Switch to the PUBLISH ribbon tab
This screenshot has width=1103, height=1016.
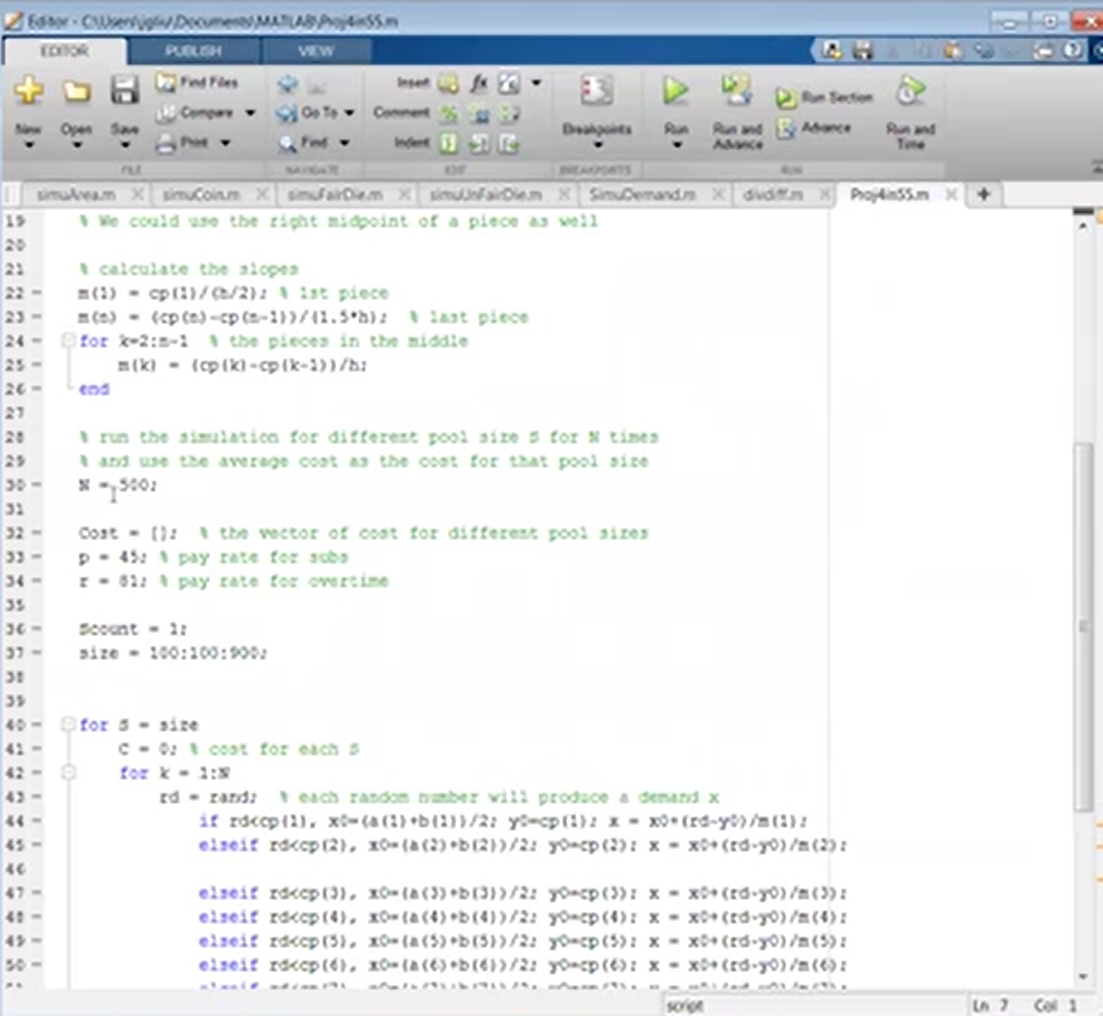coord(193,51)
